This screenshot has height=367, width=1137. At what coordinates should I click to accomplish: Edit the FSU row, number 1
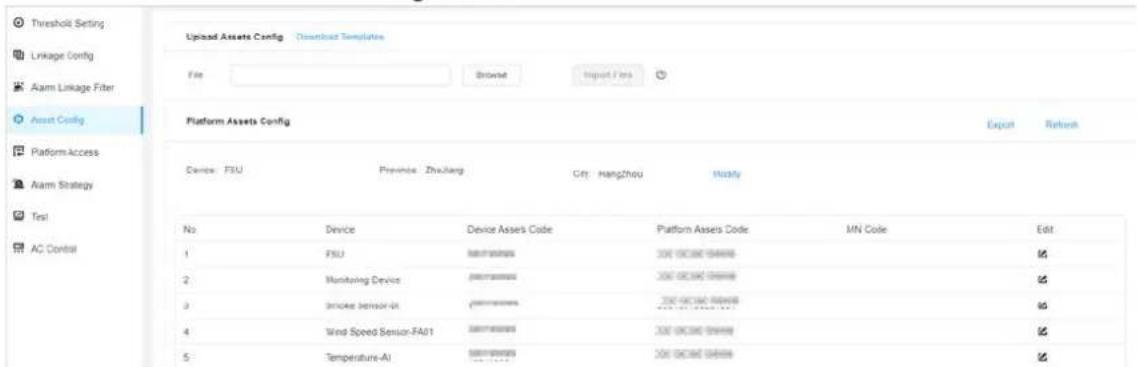pos(1043,254)
